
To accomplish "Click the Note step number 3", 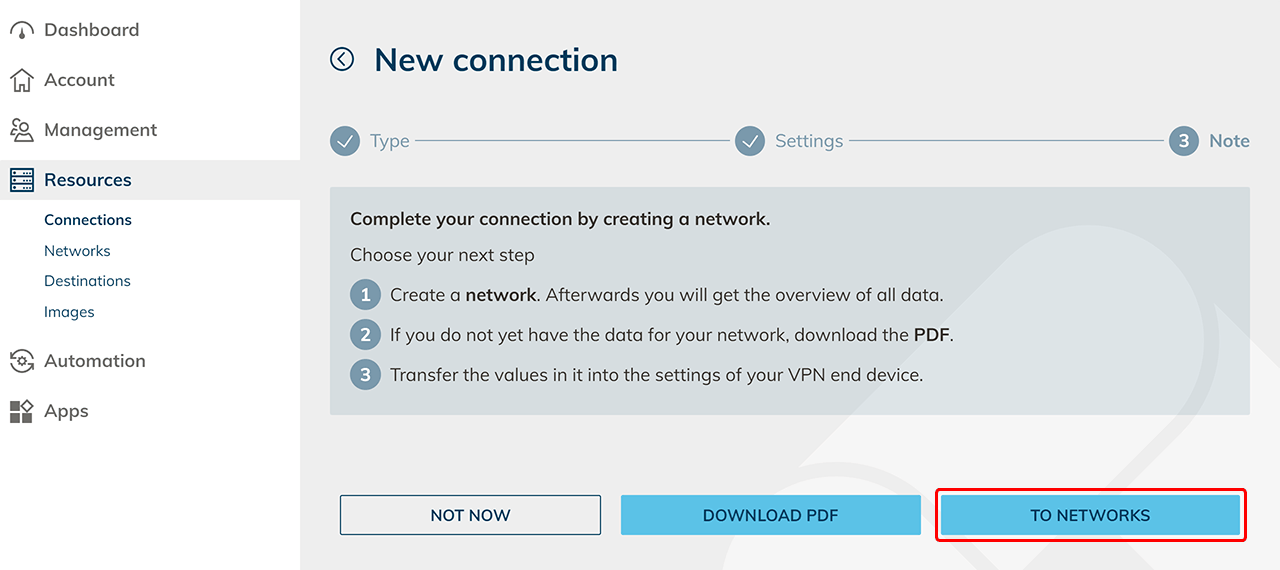I will click(1184, 141).
